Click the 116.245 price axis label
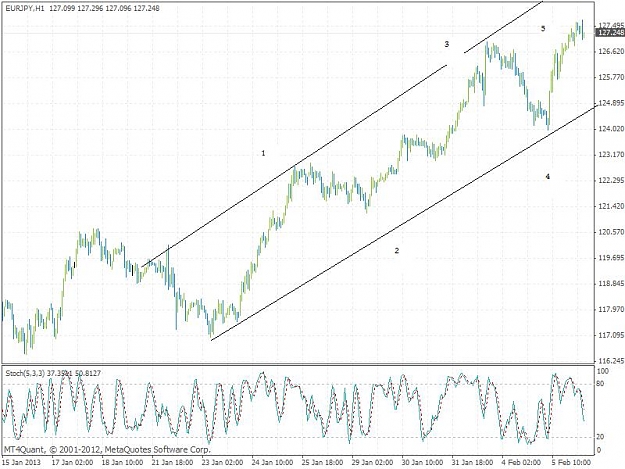The width and height of the screenshot is (625, 469). pos(611,361)
